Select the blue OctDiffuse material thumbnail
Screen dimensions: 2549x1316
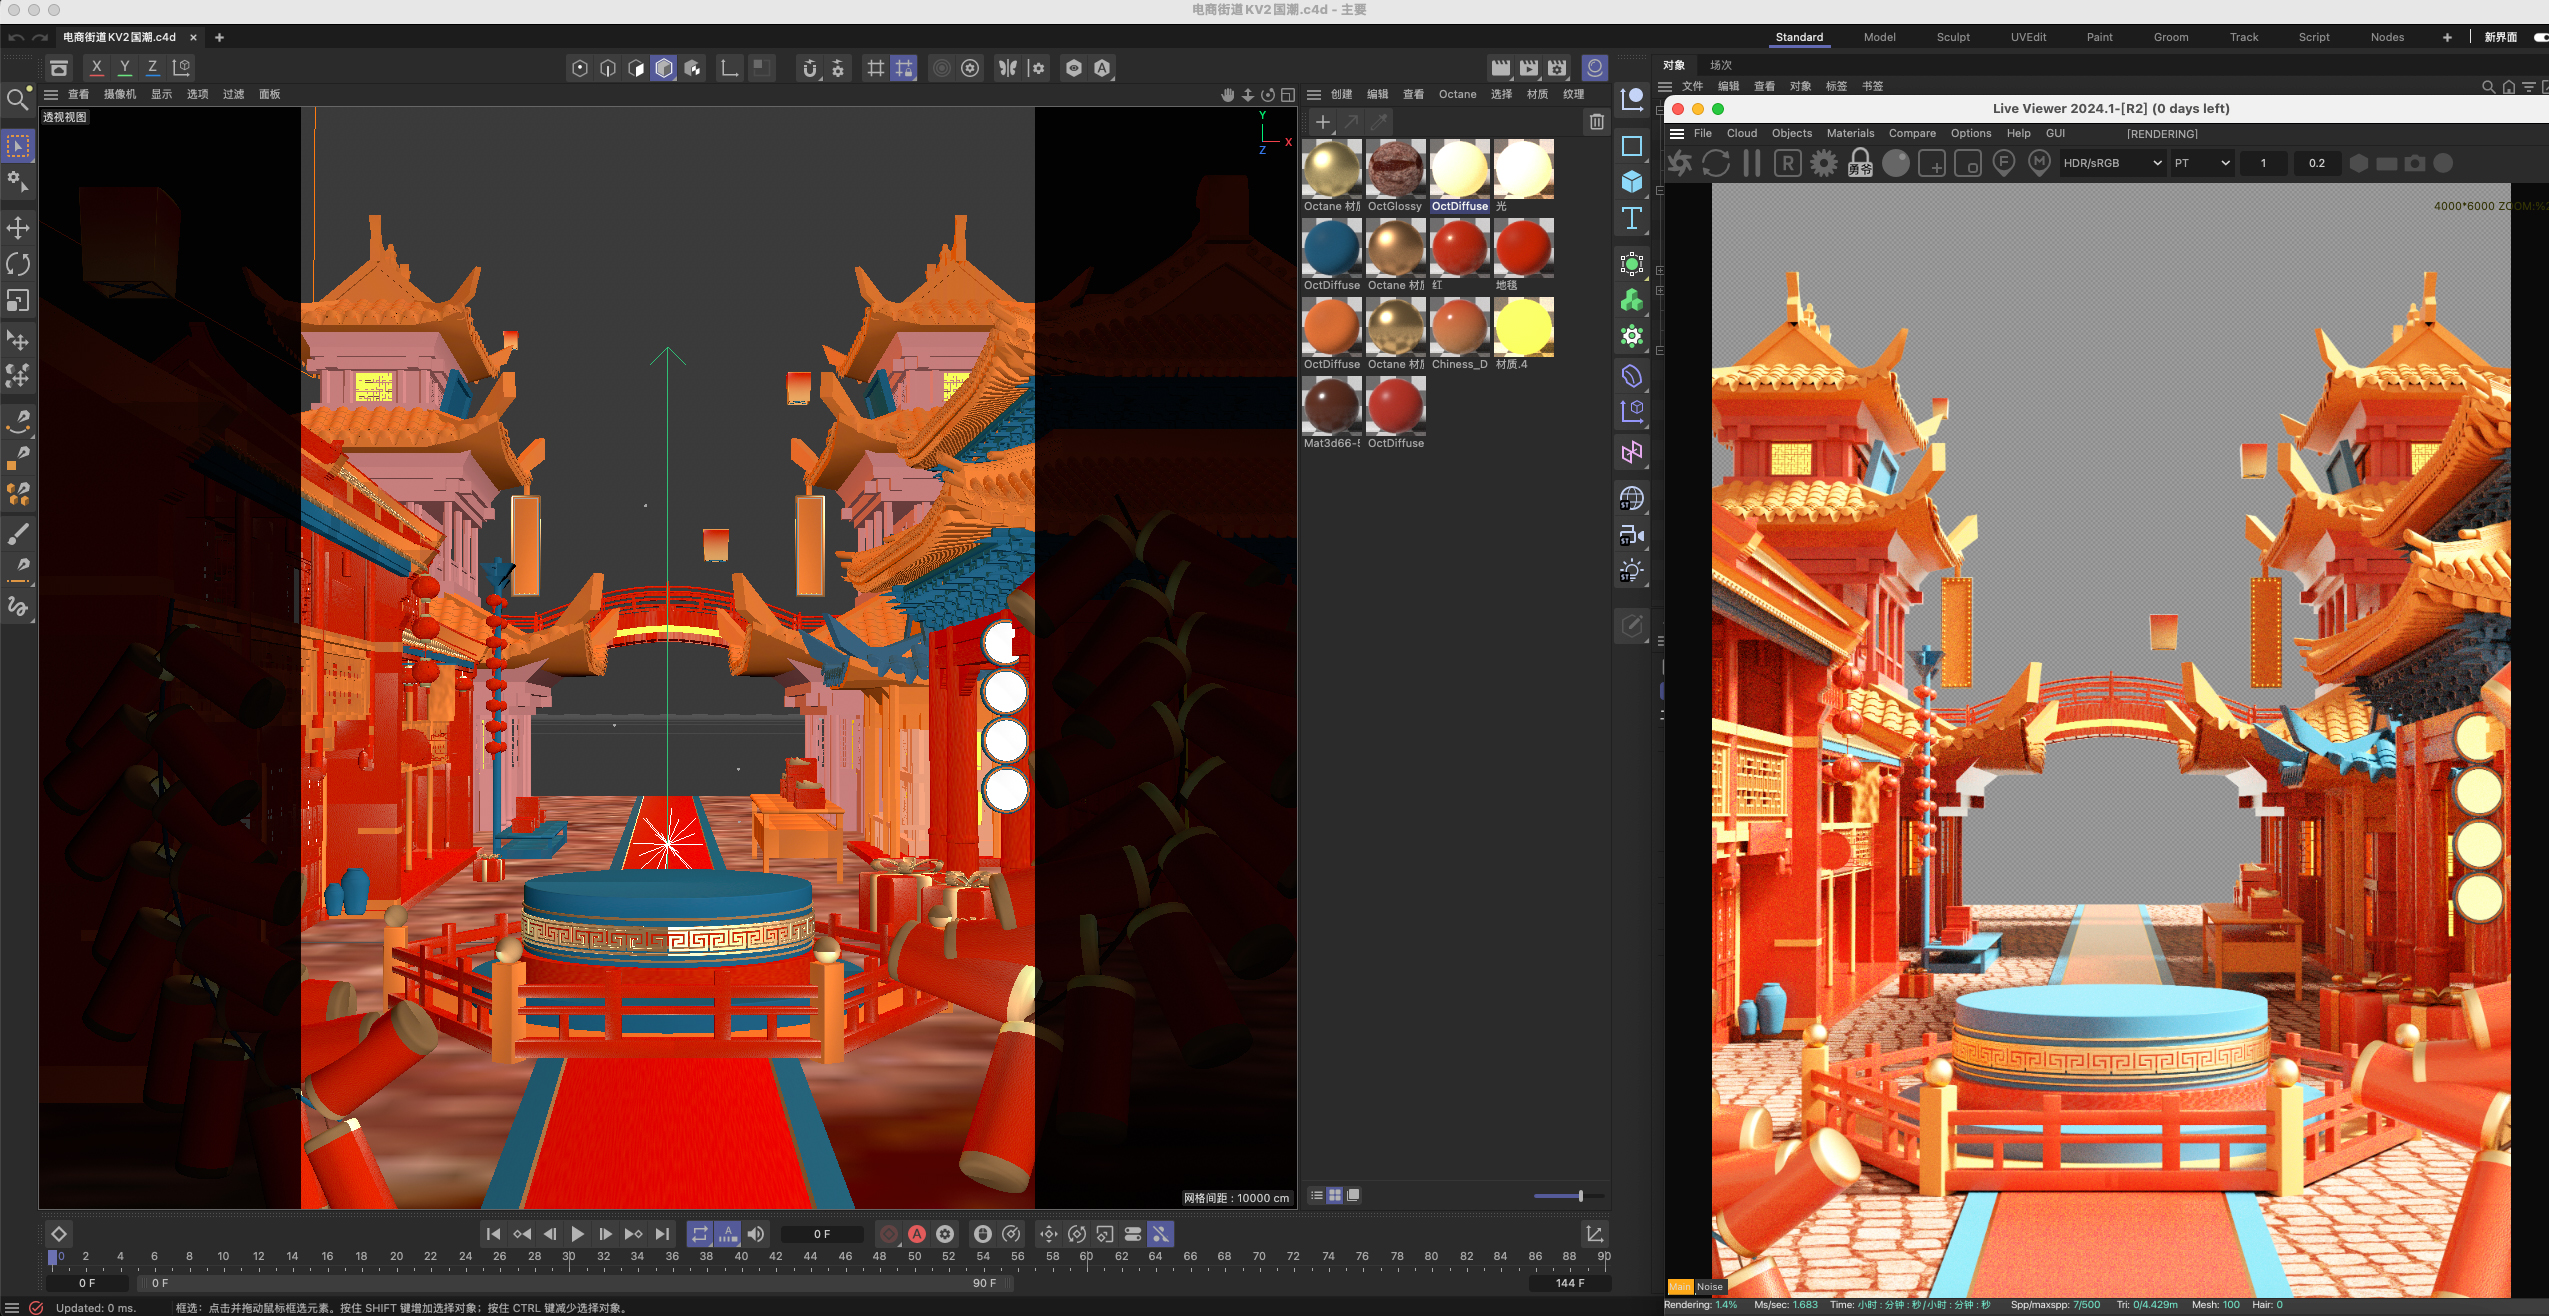click(1331, 248)
